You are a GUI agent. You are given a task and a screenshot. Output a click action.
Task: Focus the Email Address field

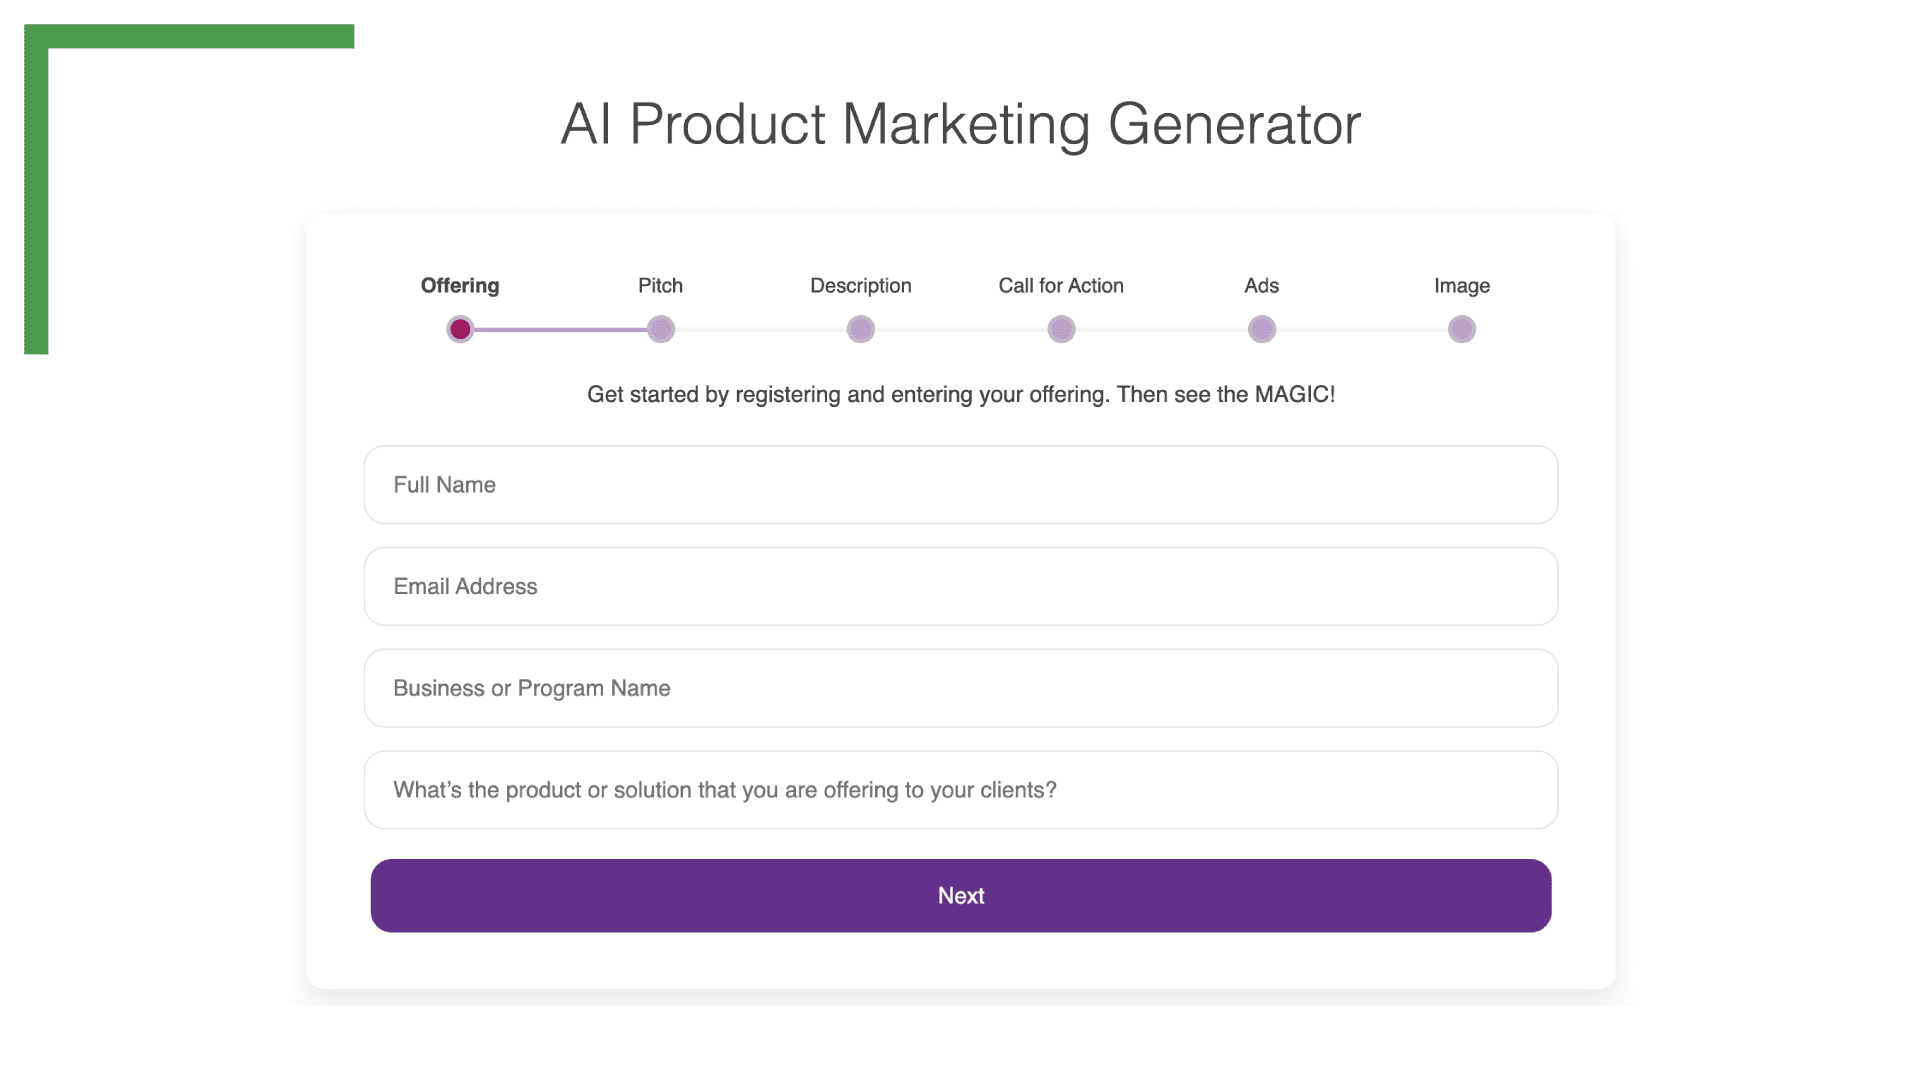click(x=960, y=587)
